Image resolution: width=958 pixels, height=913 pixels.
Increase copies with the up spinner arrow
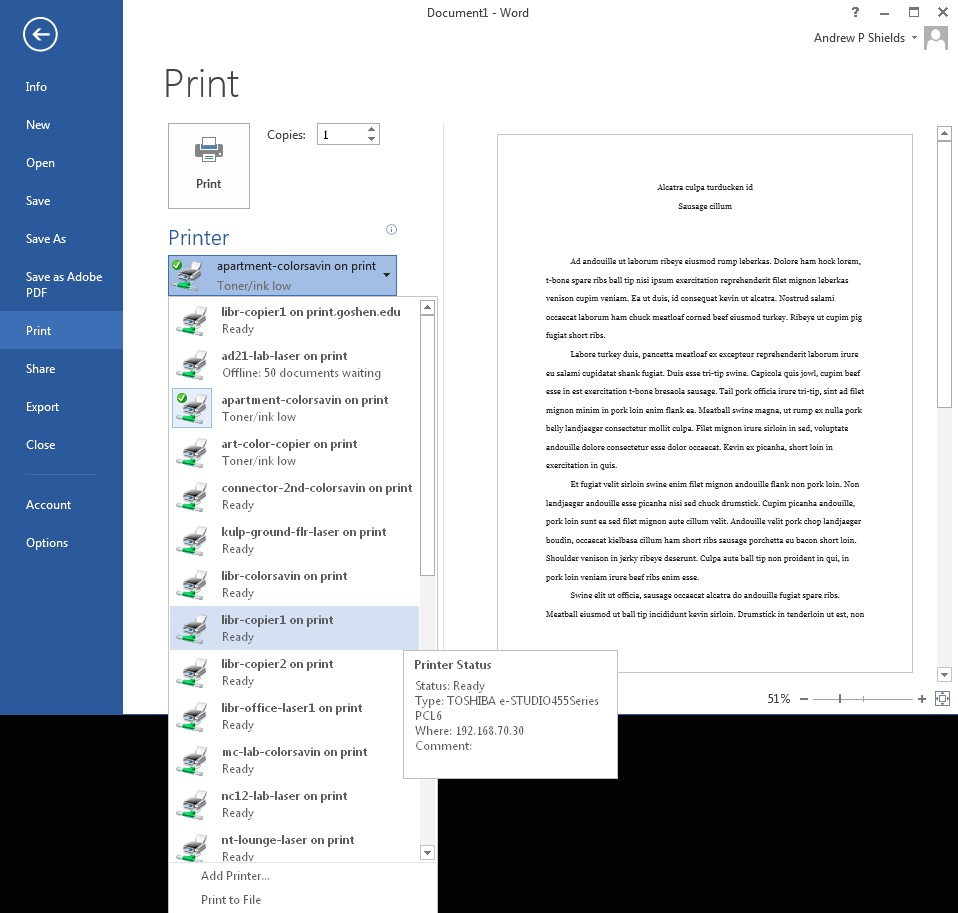(372, 129)
